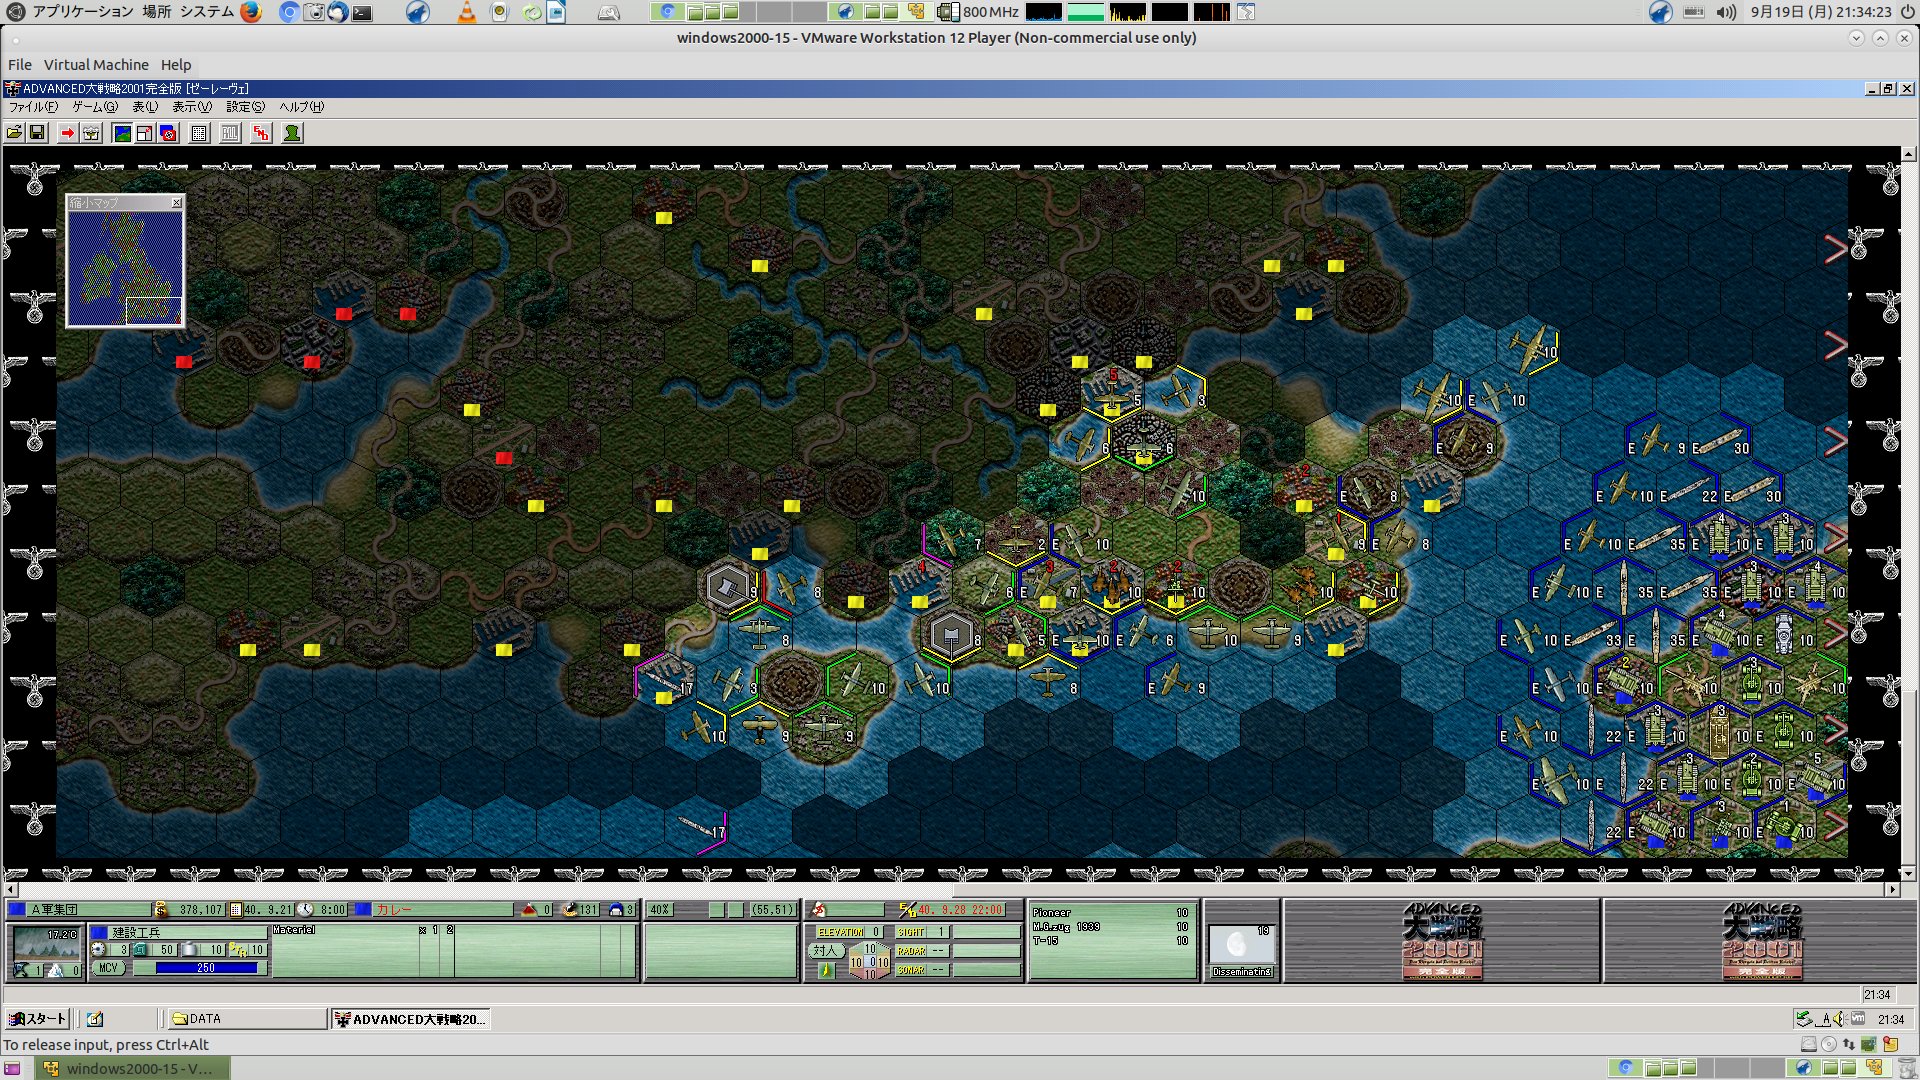
Task: Click the map's scroll-right arrow button
Action: (1892, 889)
